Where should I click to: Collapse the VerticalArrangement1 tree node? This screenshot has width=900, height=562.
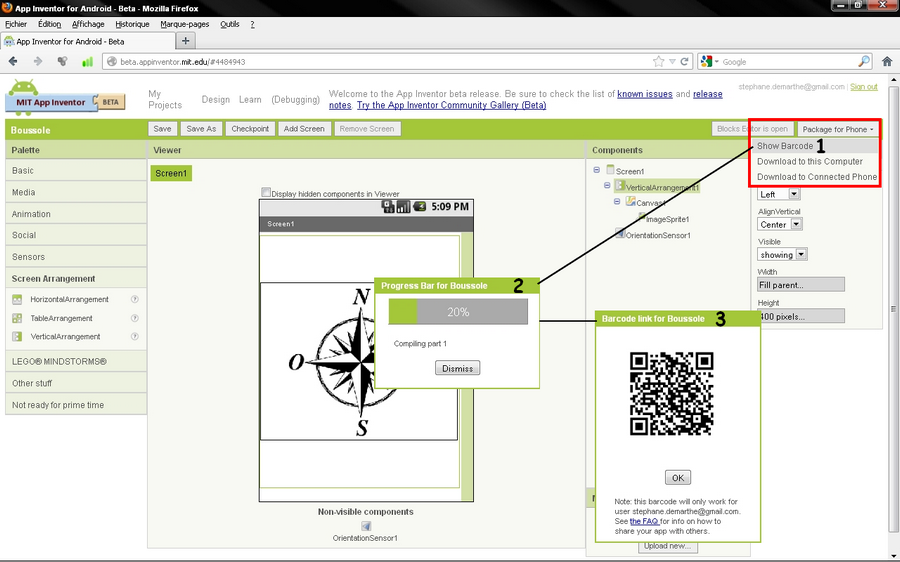[607, 185]
